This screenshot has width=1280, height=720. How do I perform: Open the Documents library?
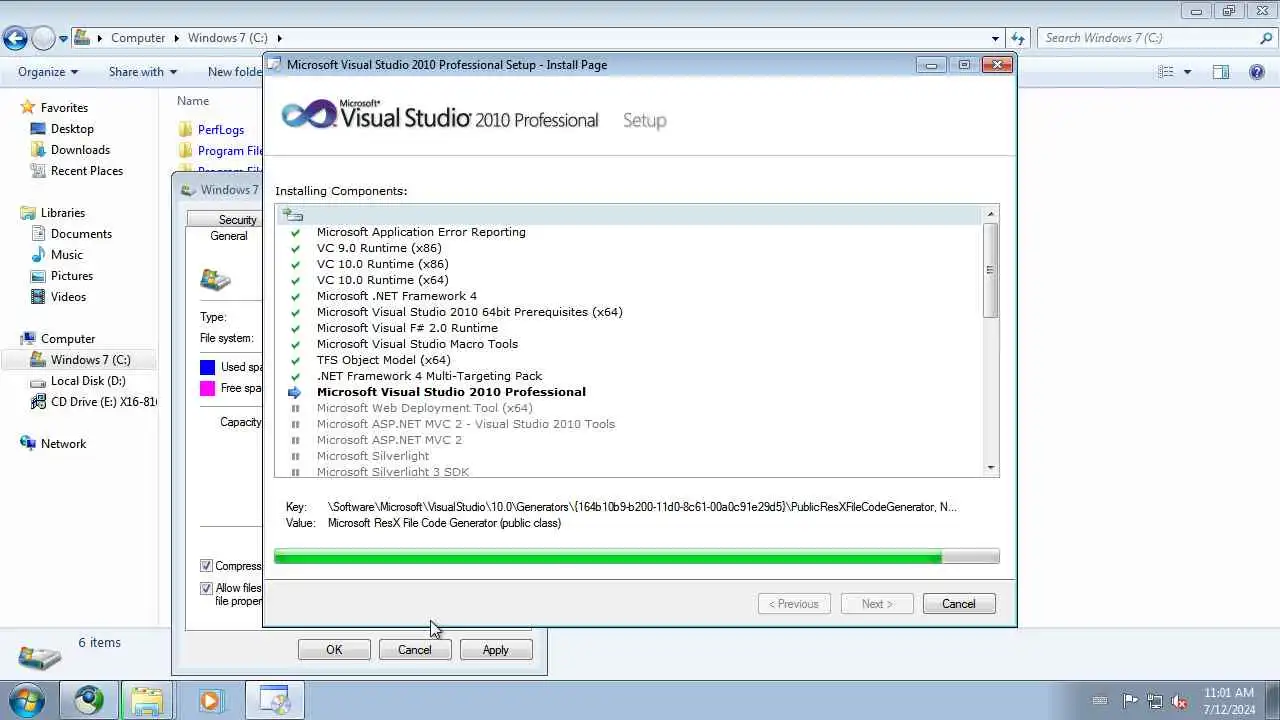click(81, 234)
